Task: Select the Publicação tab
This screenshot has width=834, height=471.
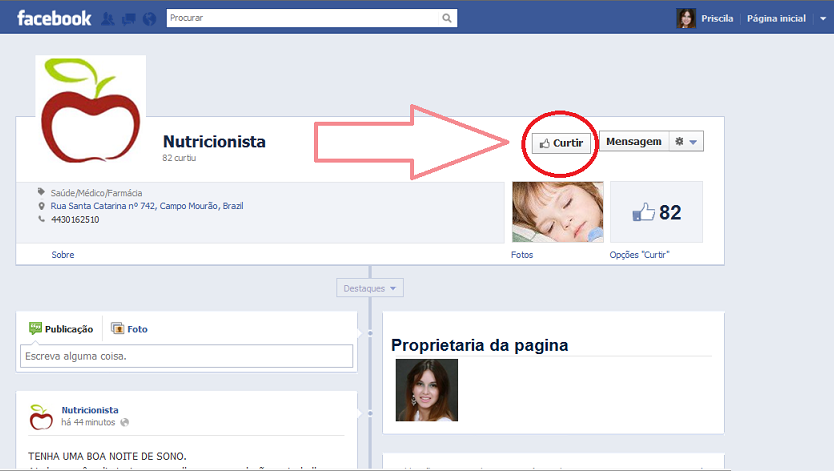Action: point(61,329)
